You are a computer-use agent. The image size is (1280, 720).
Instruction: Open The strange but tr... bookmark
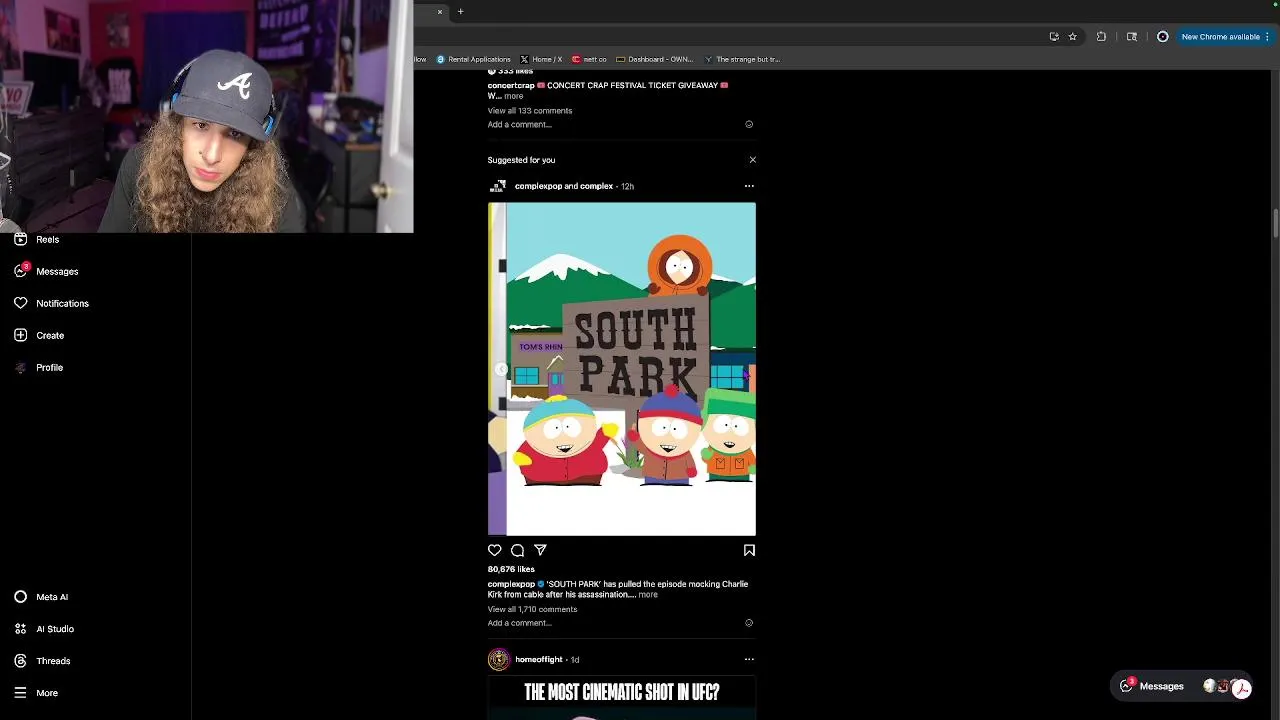point(742,59)
